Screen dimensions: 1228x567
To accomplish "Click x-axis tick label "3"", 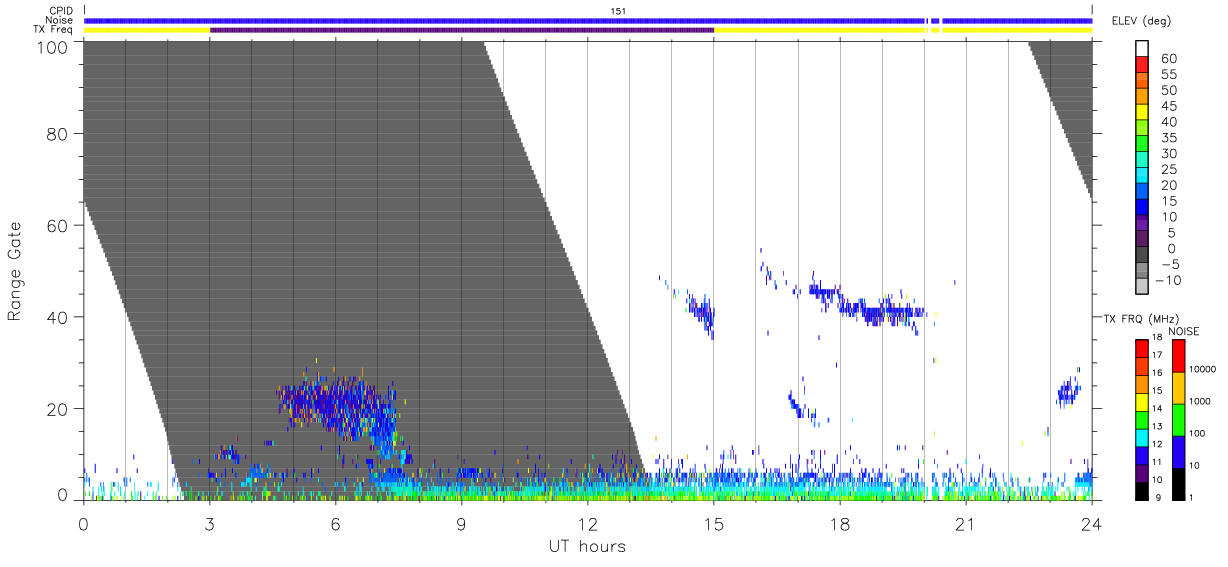I will click(x=210, y=524).
